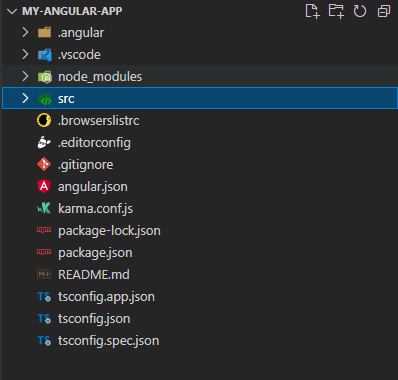Viewport: 398px width, 380px height.
Task: Expand the .angular folder chevron
Action: click(25, 32)
